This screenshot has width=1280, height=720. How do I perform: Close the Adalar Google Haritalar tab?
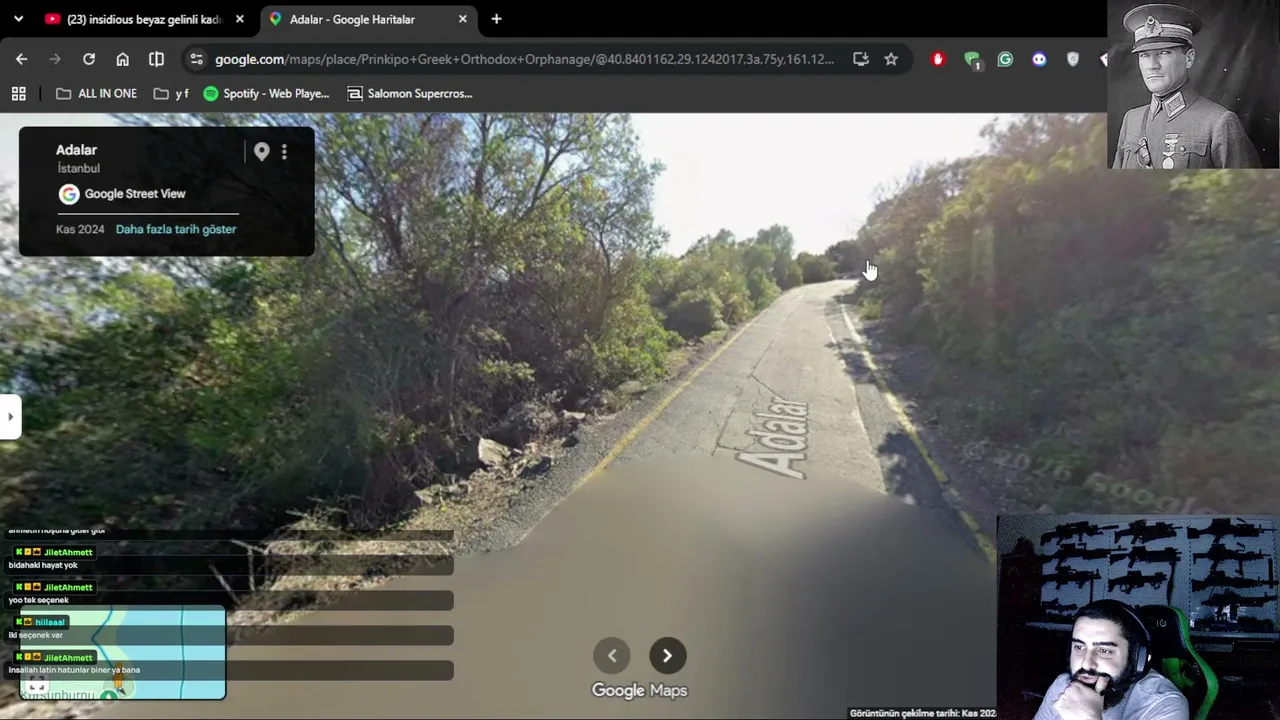point(462,19)
